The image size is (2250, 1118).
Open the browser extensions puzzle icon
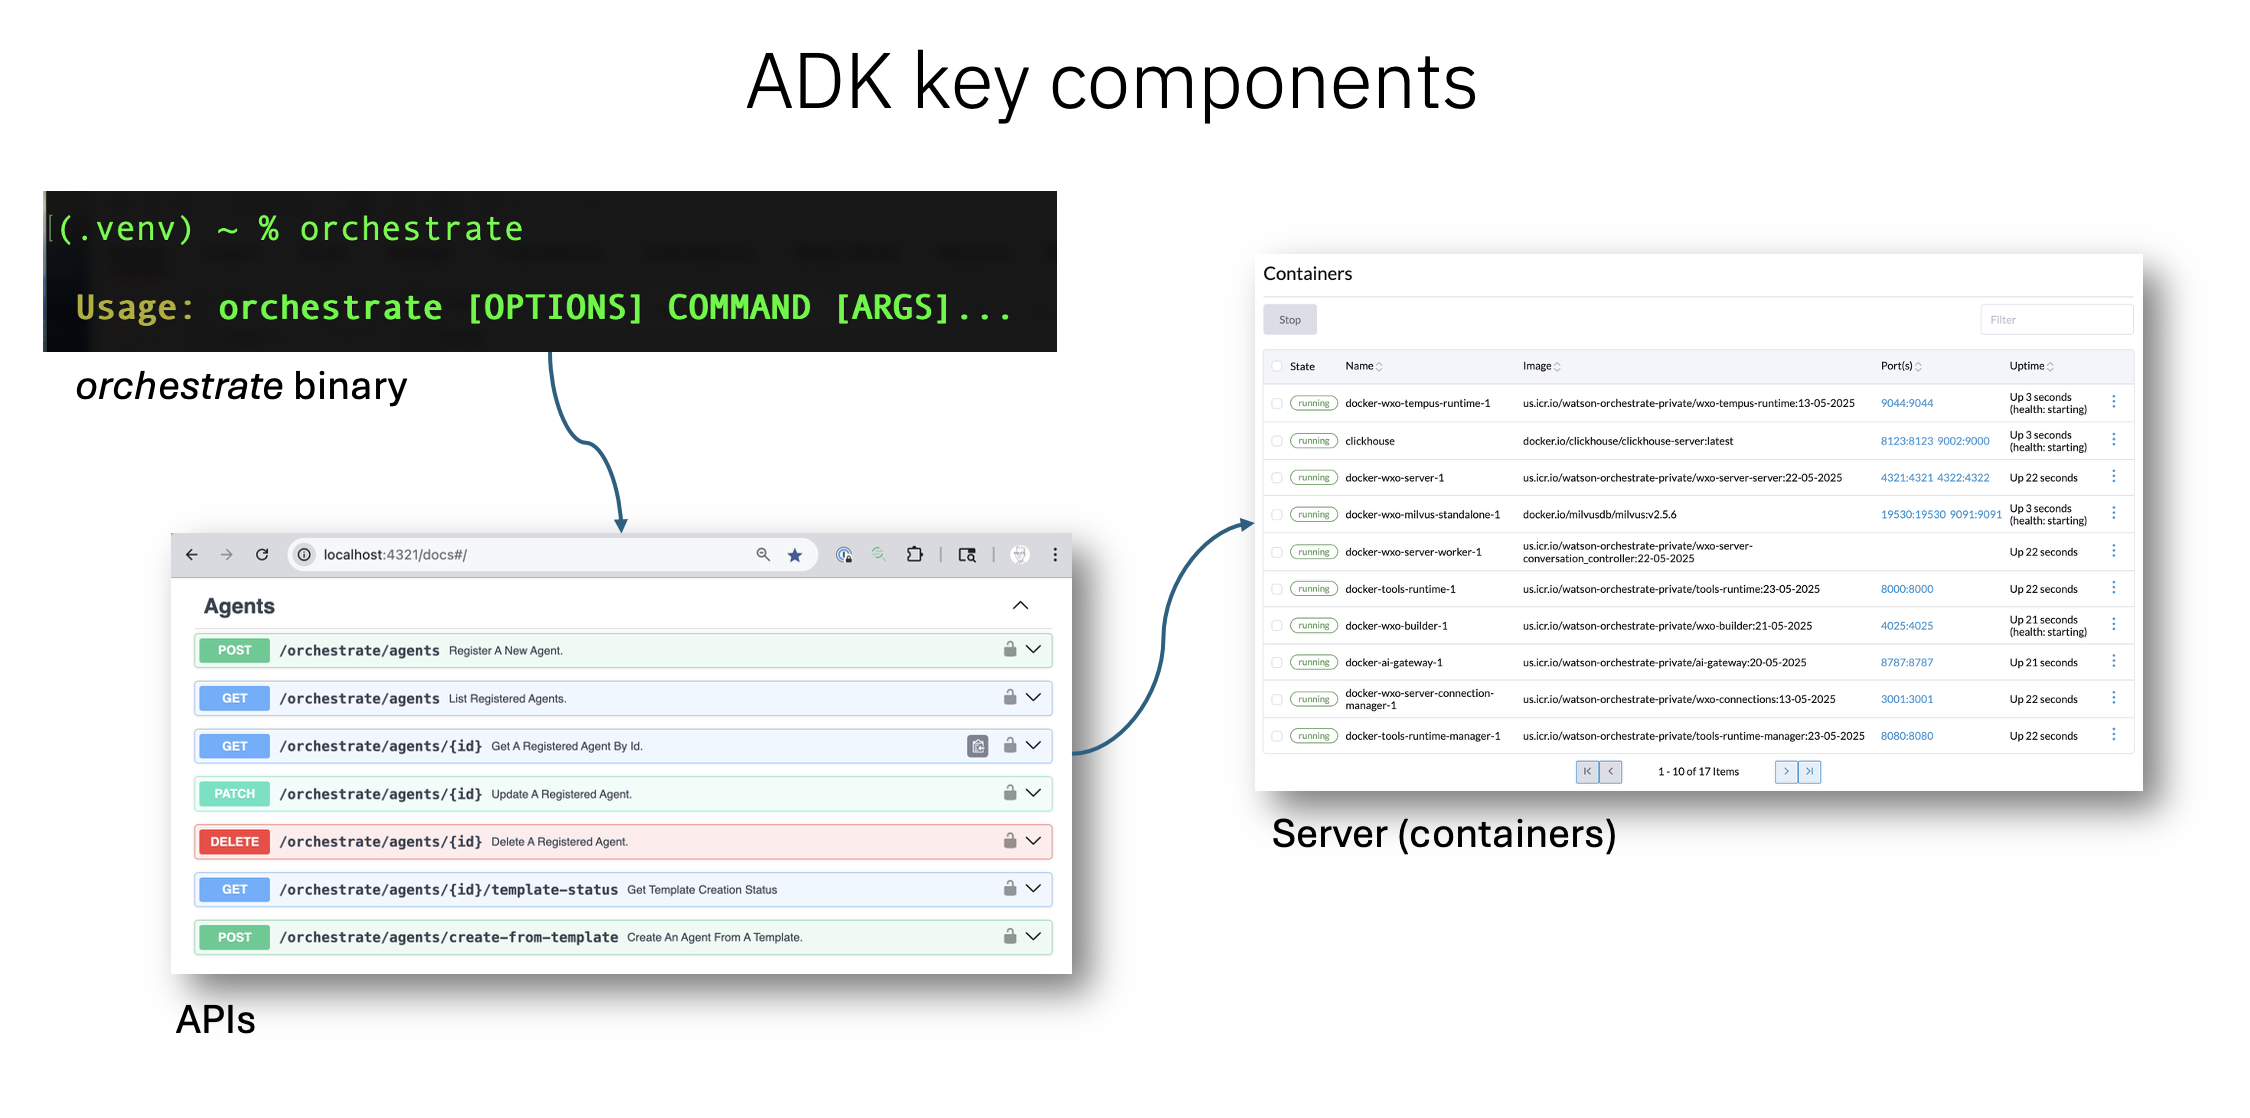[x=914, y=554]
